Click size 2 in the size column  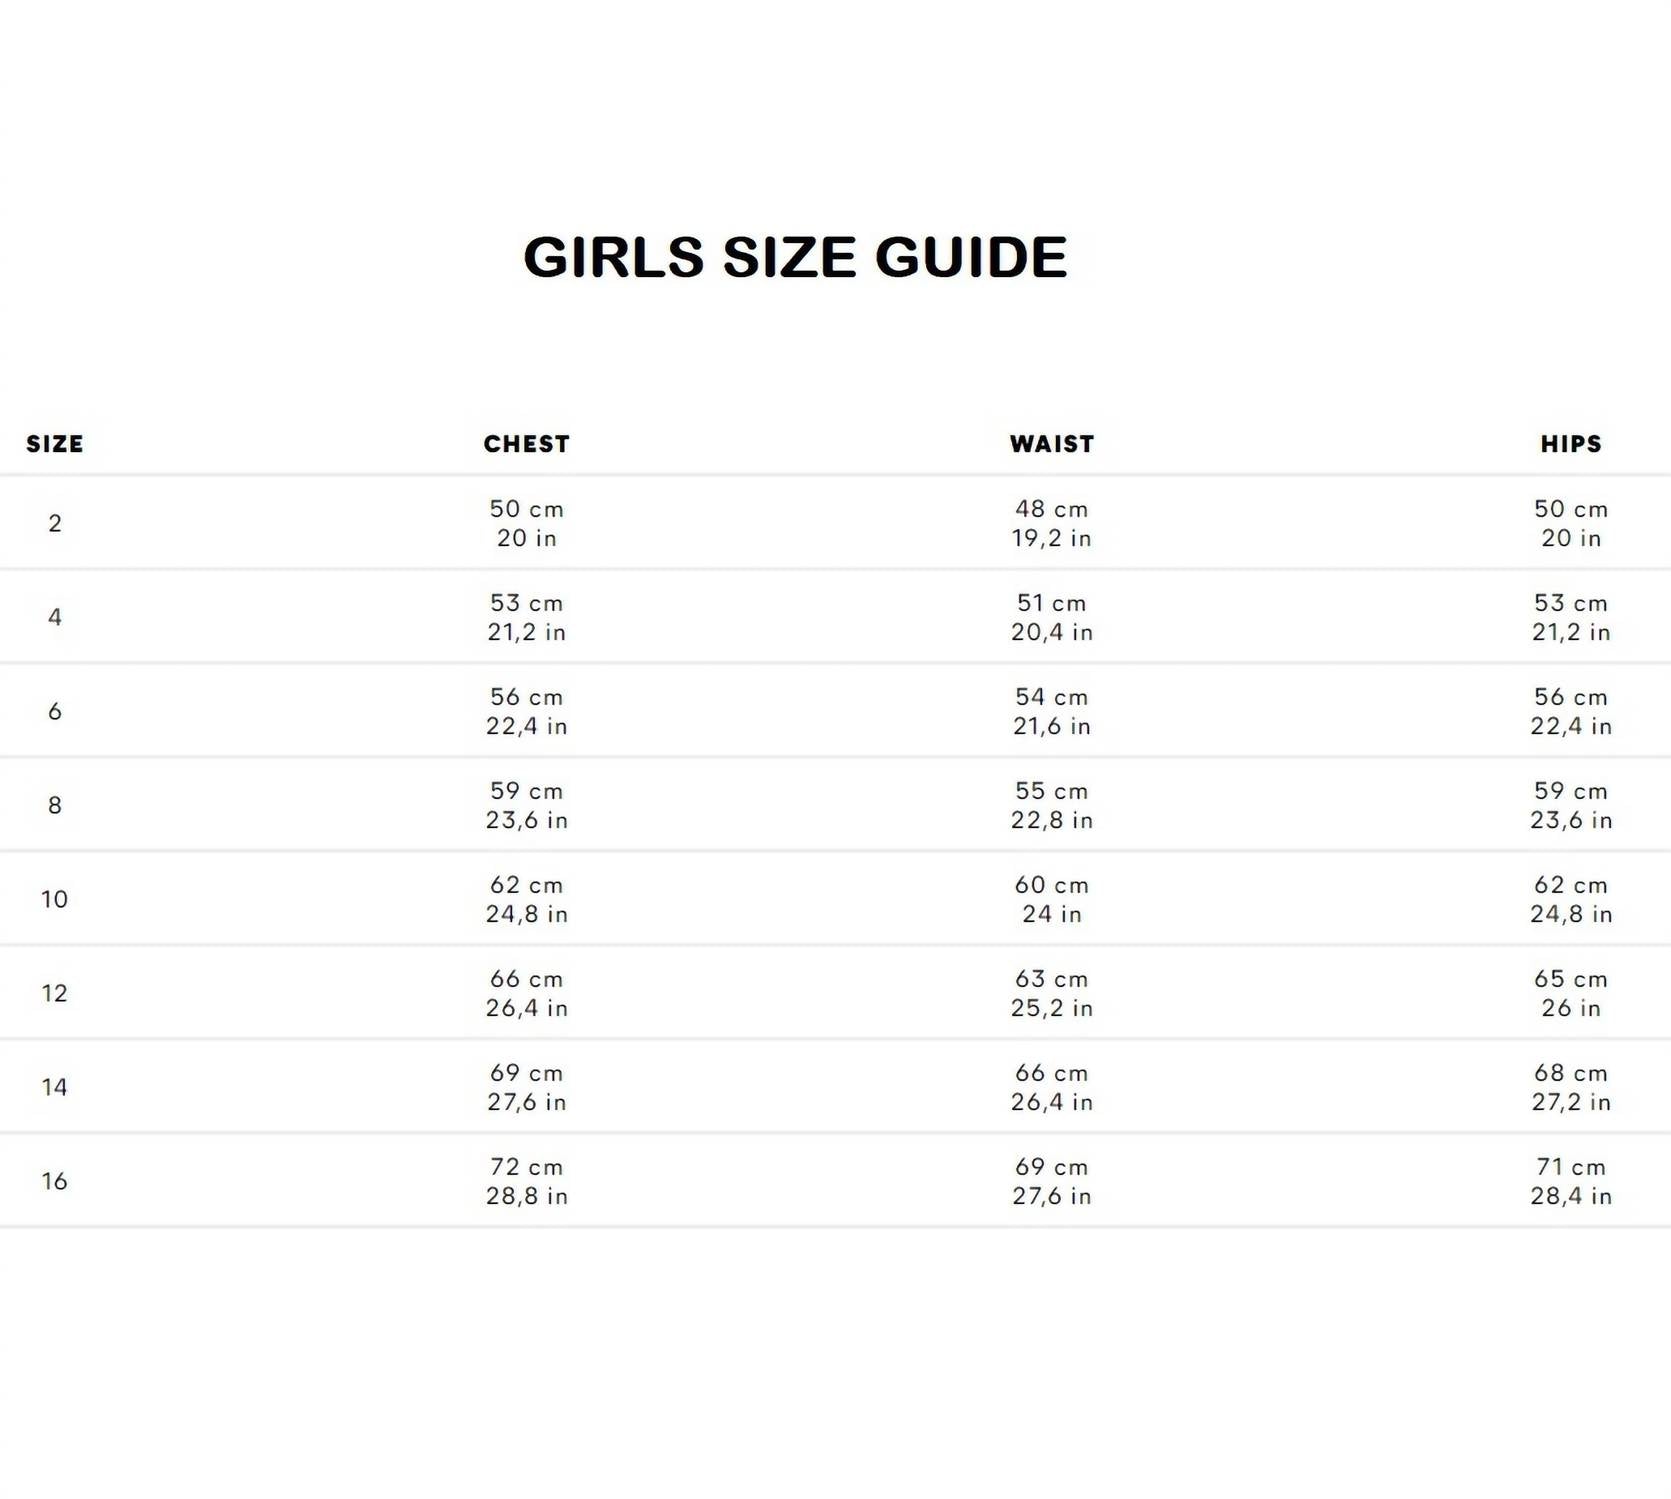pyautogui.click(x=55, y=523)
